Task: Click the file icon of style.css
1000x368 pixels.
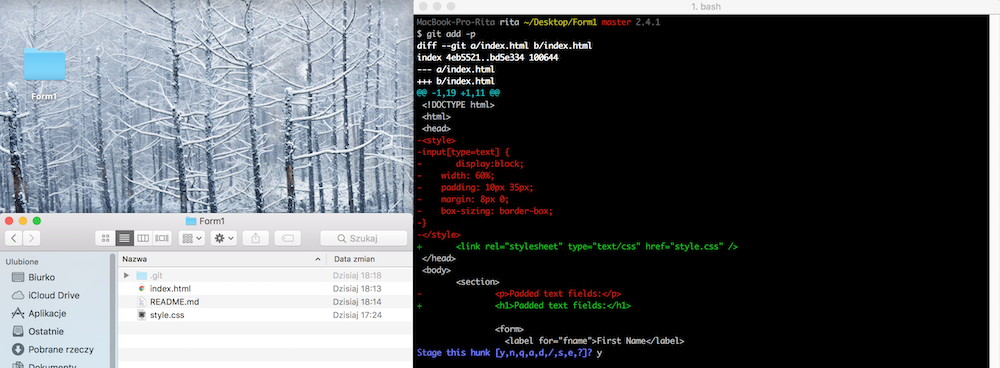Action: coord(142,315)
